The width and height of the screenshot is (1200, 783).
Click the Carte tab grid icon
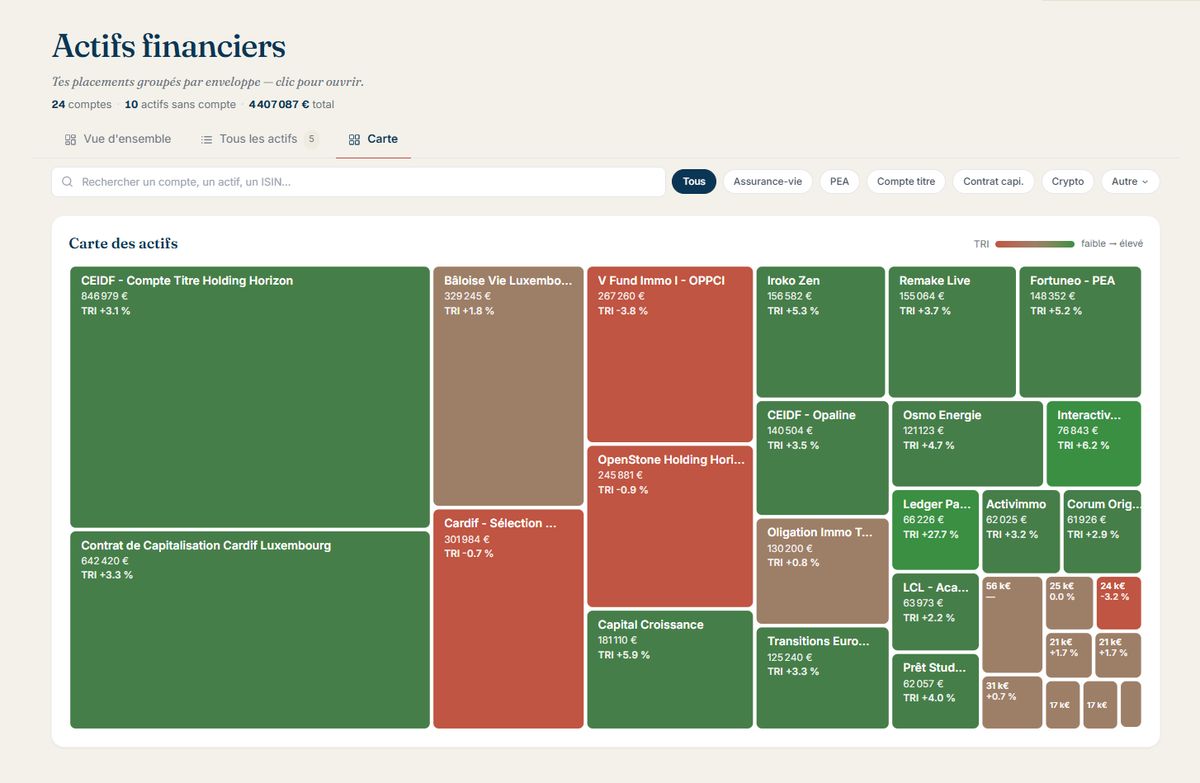point(354,140)
